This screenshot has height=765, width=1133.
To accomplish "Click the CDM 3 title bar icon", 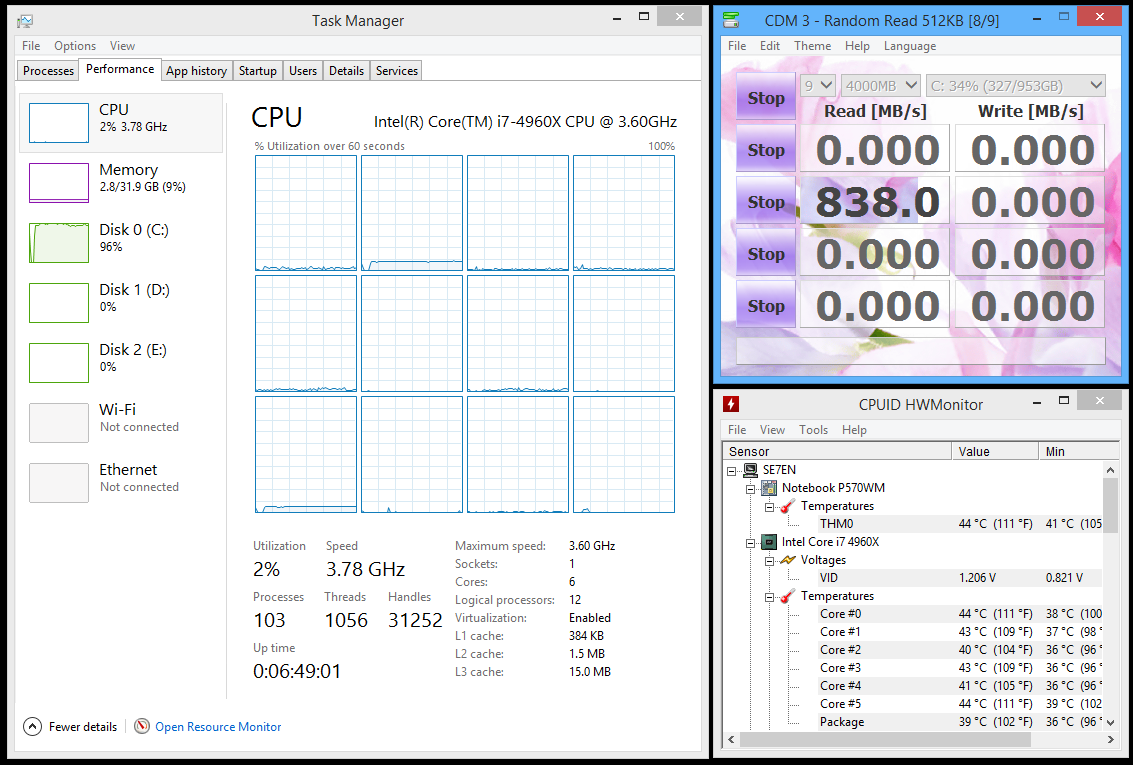I will tap(731, 20).
